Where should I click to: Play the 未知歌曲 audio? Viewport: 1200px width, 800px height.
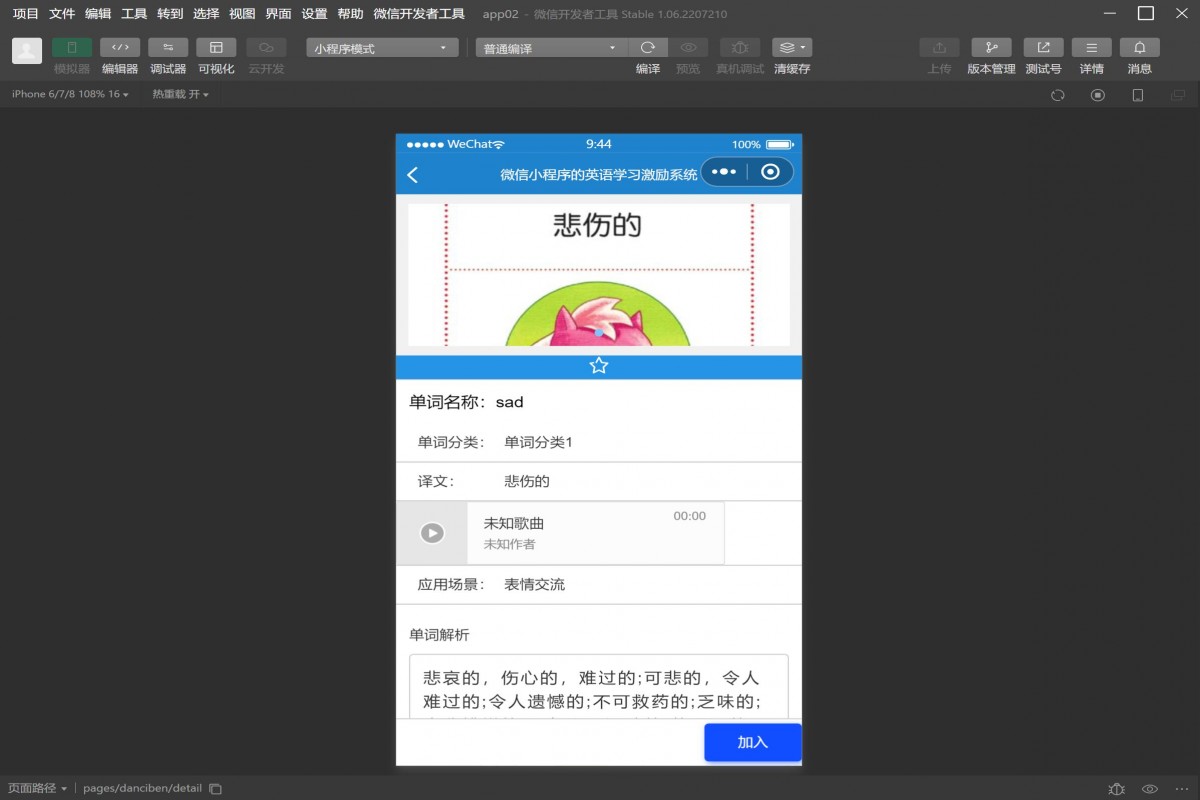[432, 533]
